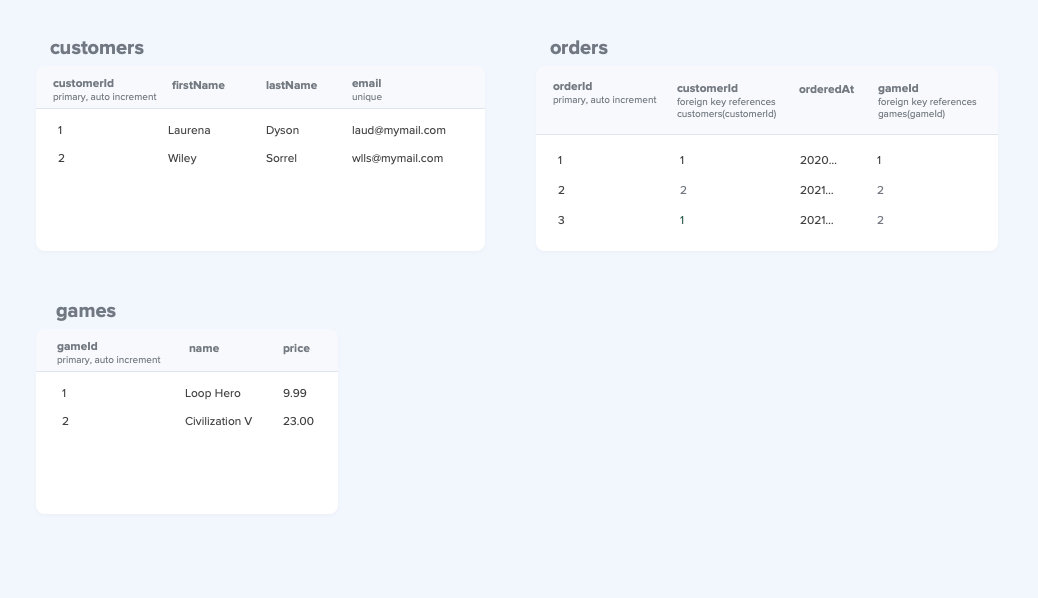1038x598 pixels.
Task: Select the 2020 orderedAt cell
Action: tap(818, 161)
